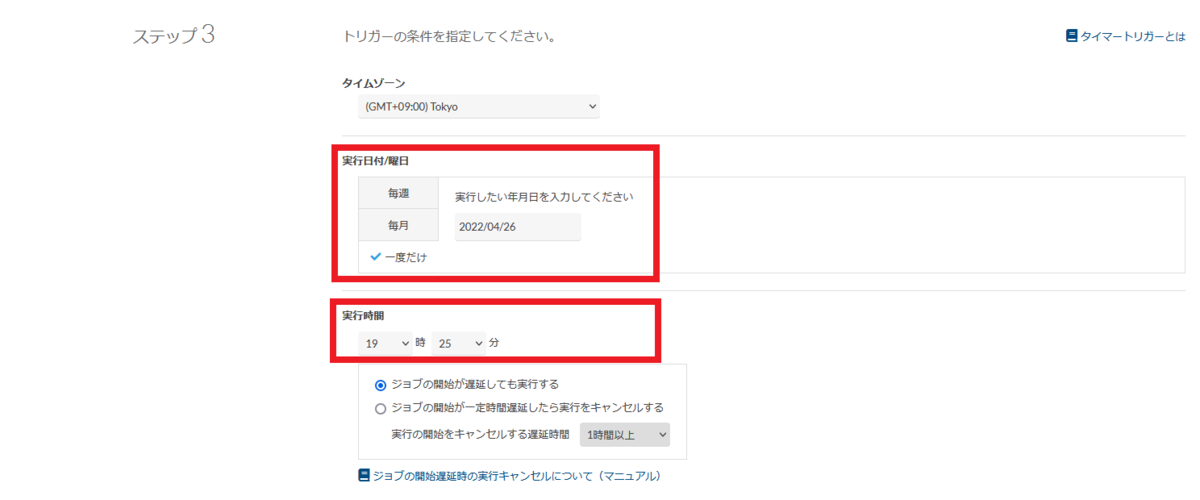Click the トリガーの条件を指定してください text
1200x500 pixels.
pos(449,37)
